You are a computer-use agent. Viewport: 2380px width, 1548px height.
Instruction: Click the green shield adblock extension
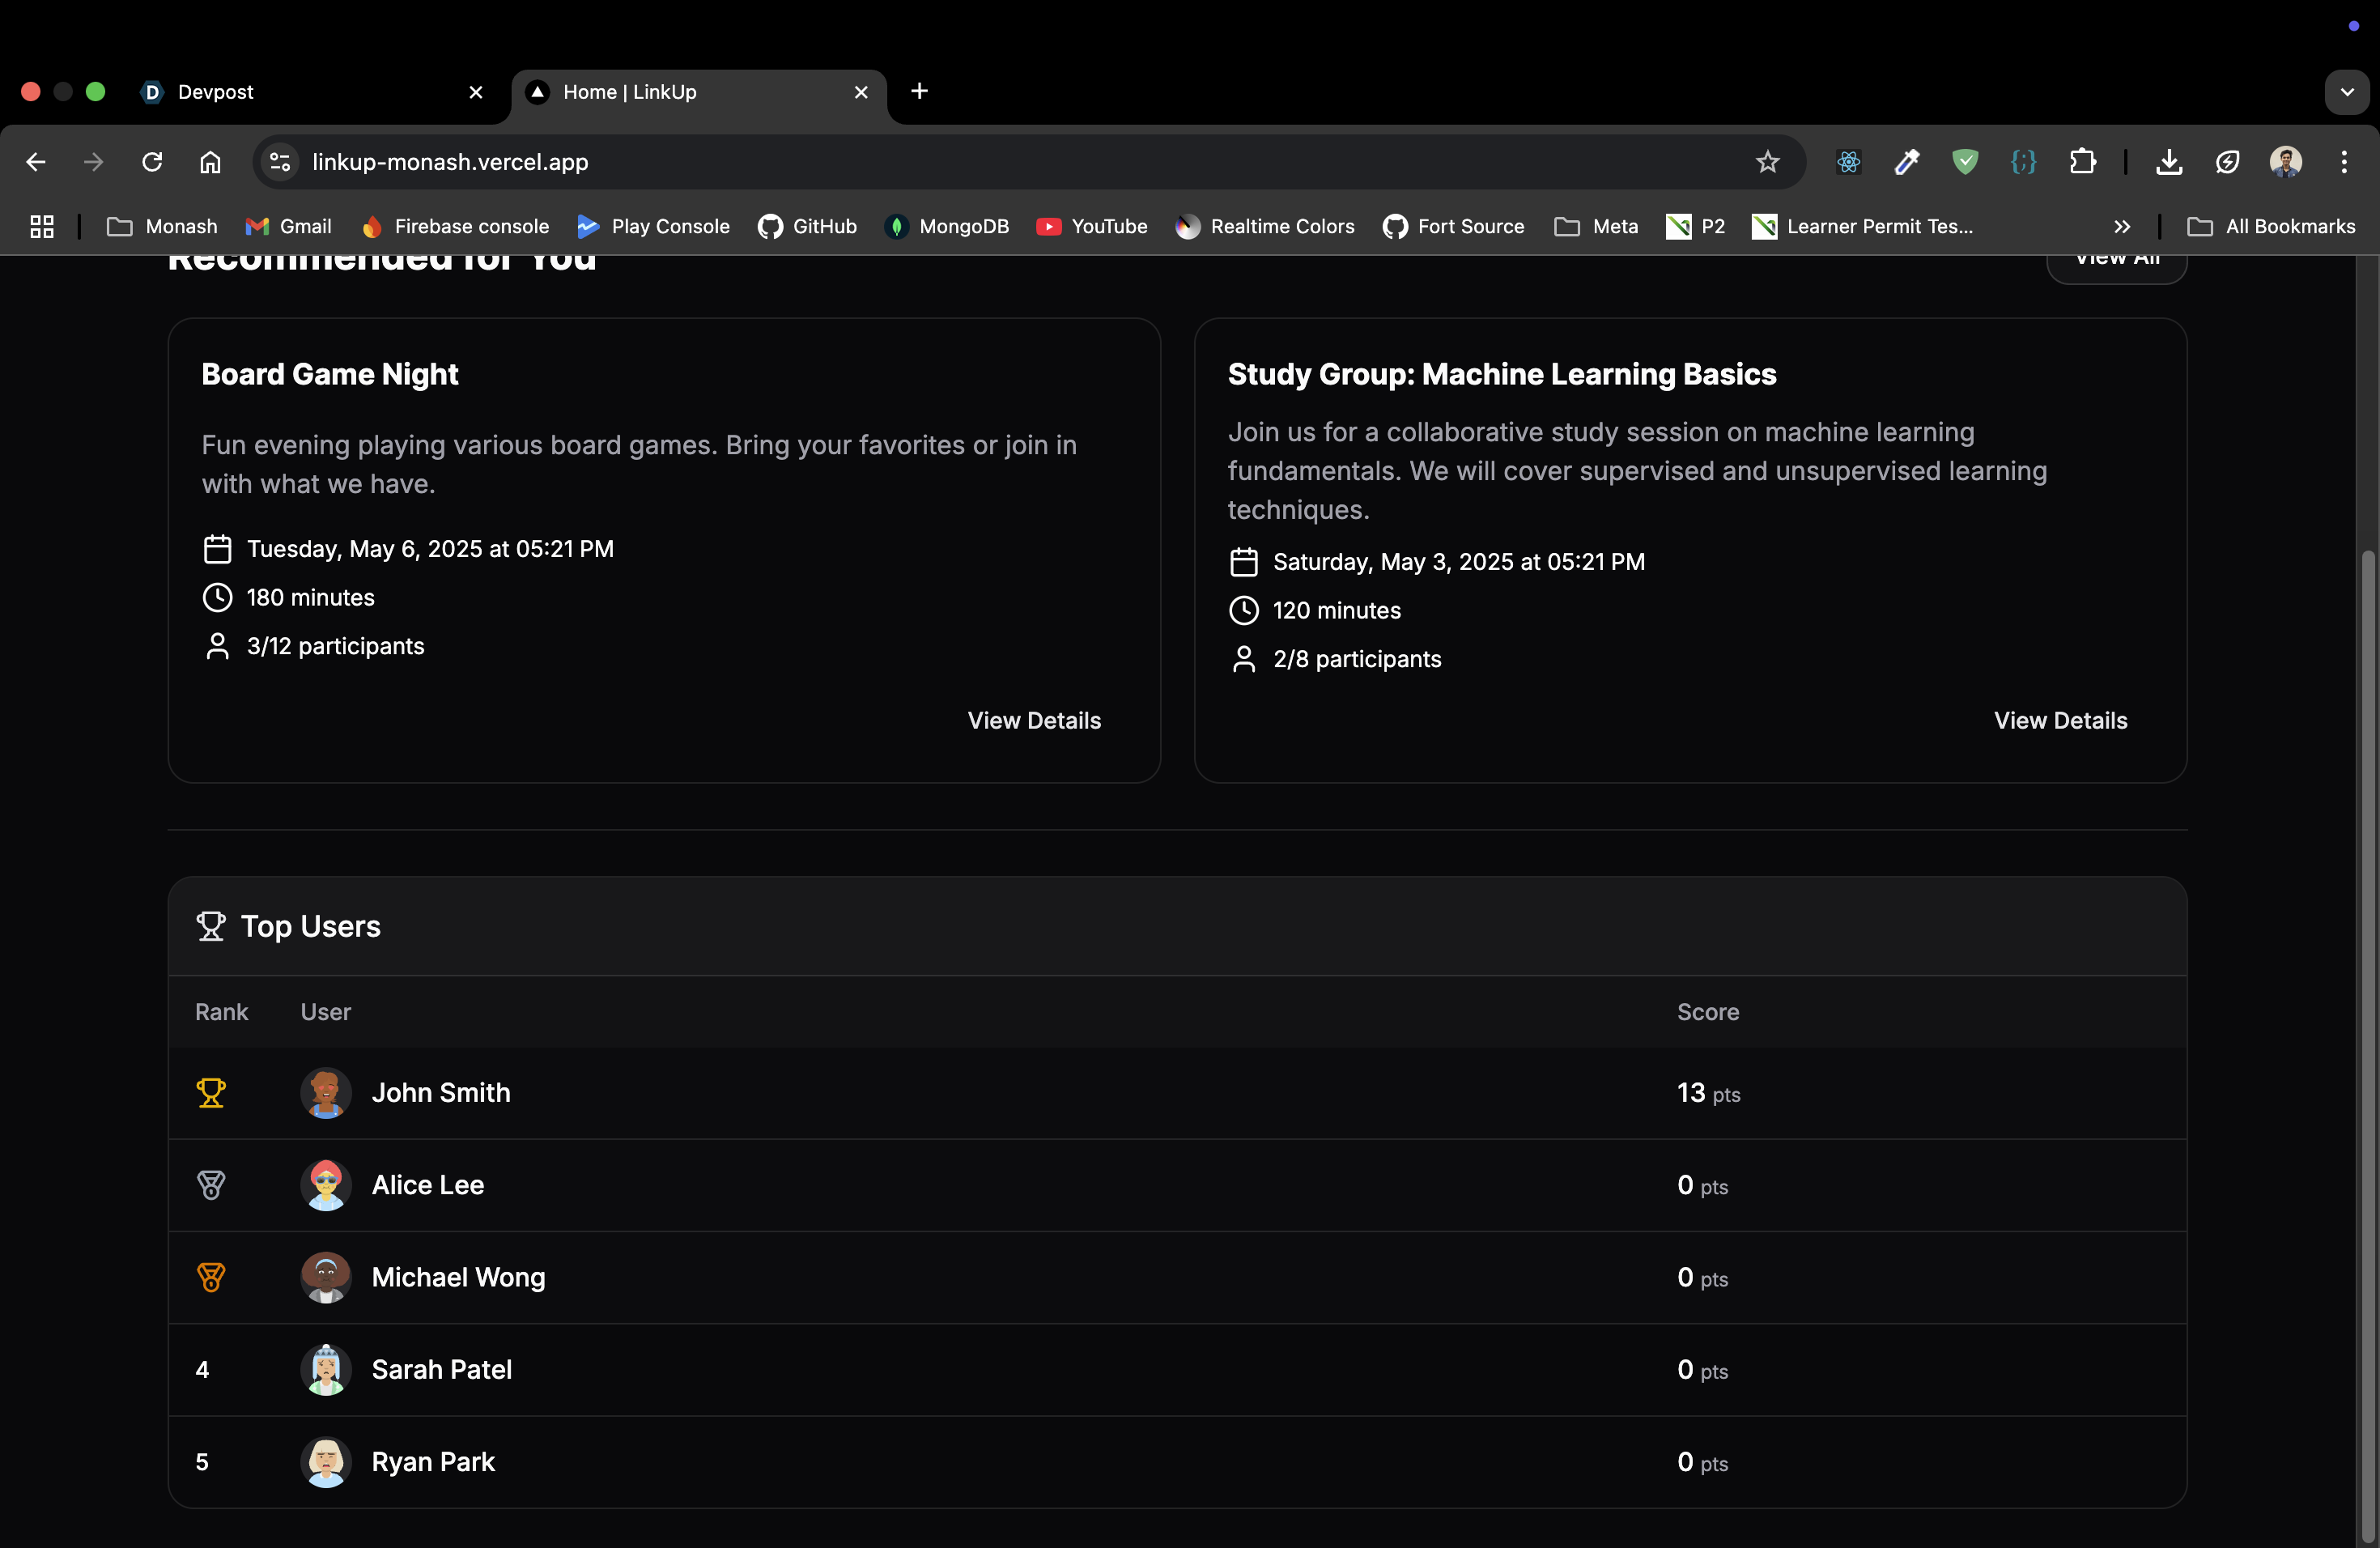click(x=1965, y=162)
